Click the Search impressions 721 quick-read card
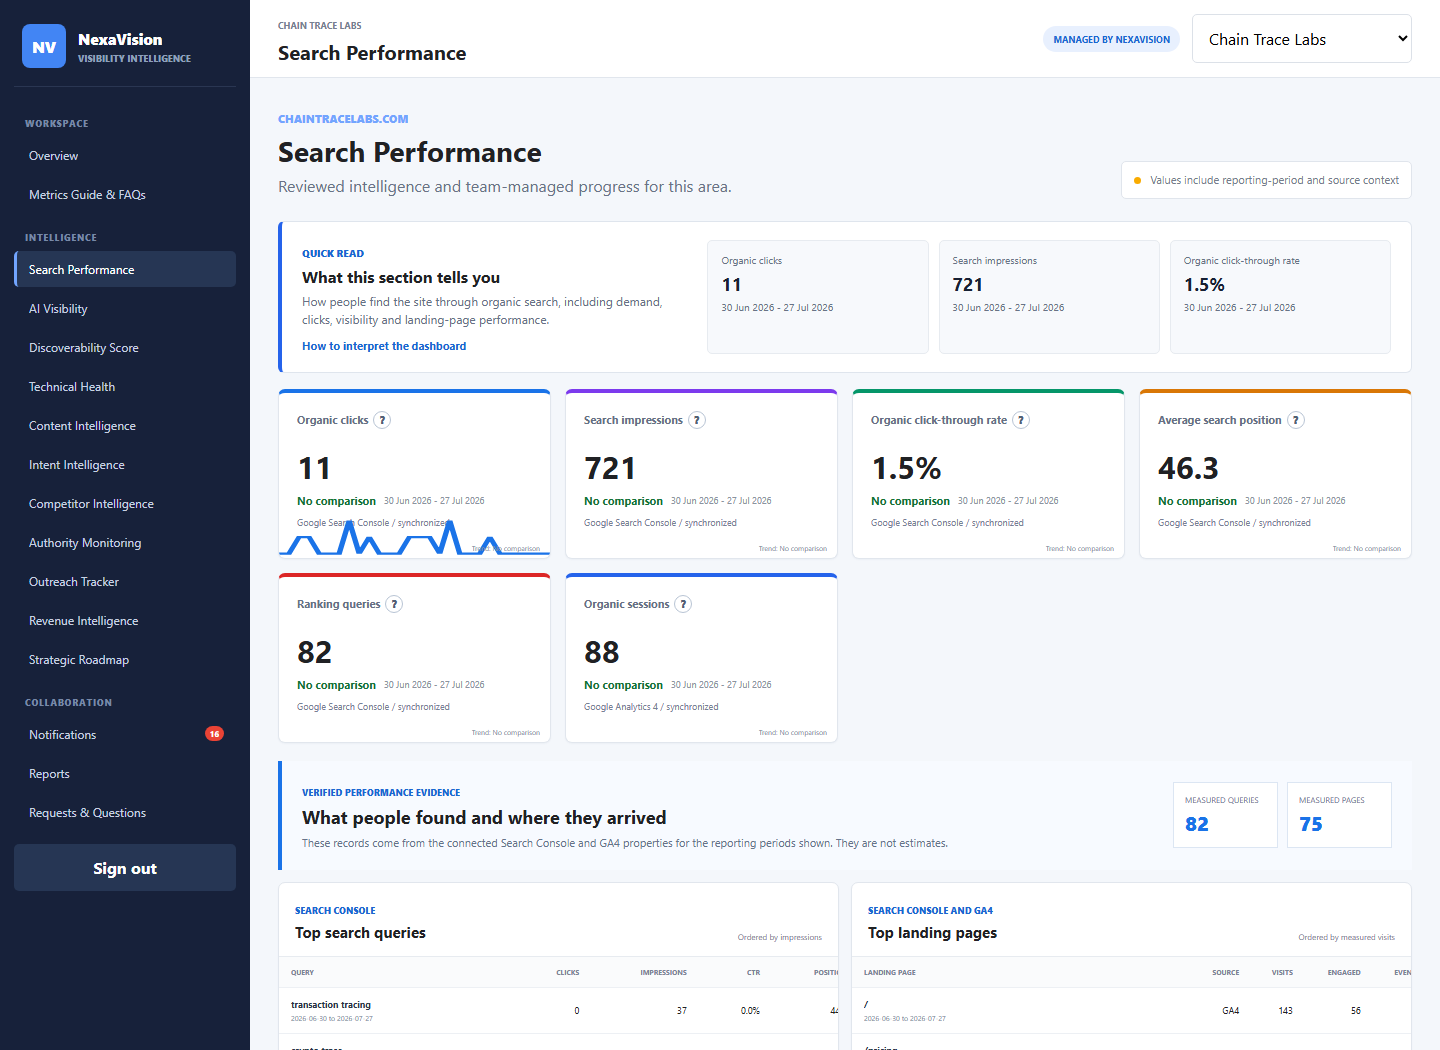Screen dimensions: 1440x1050 tap(1049, 297)
